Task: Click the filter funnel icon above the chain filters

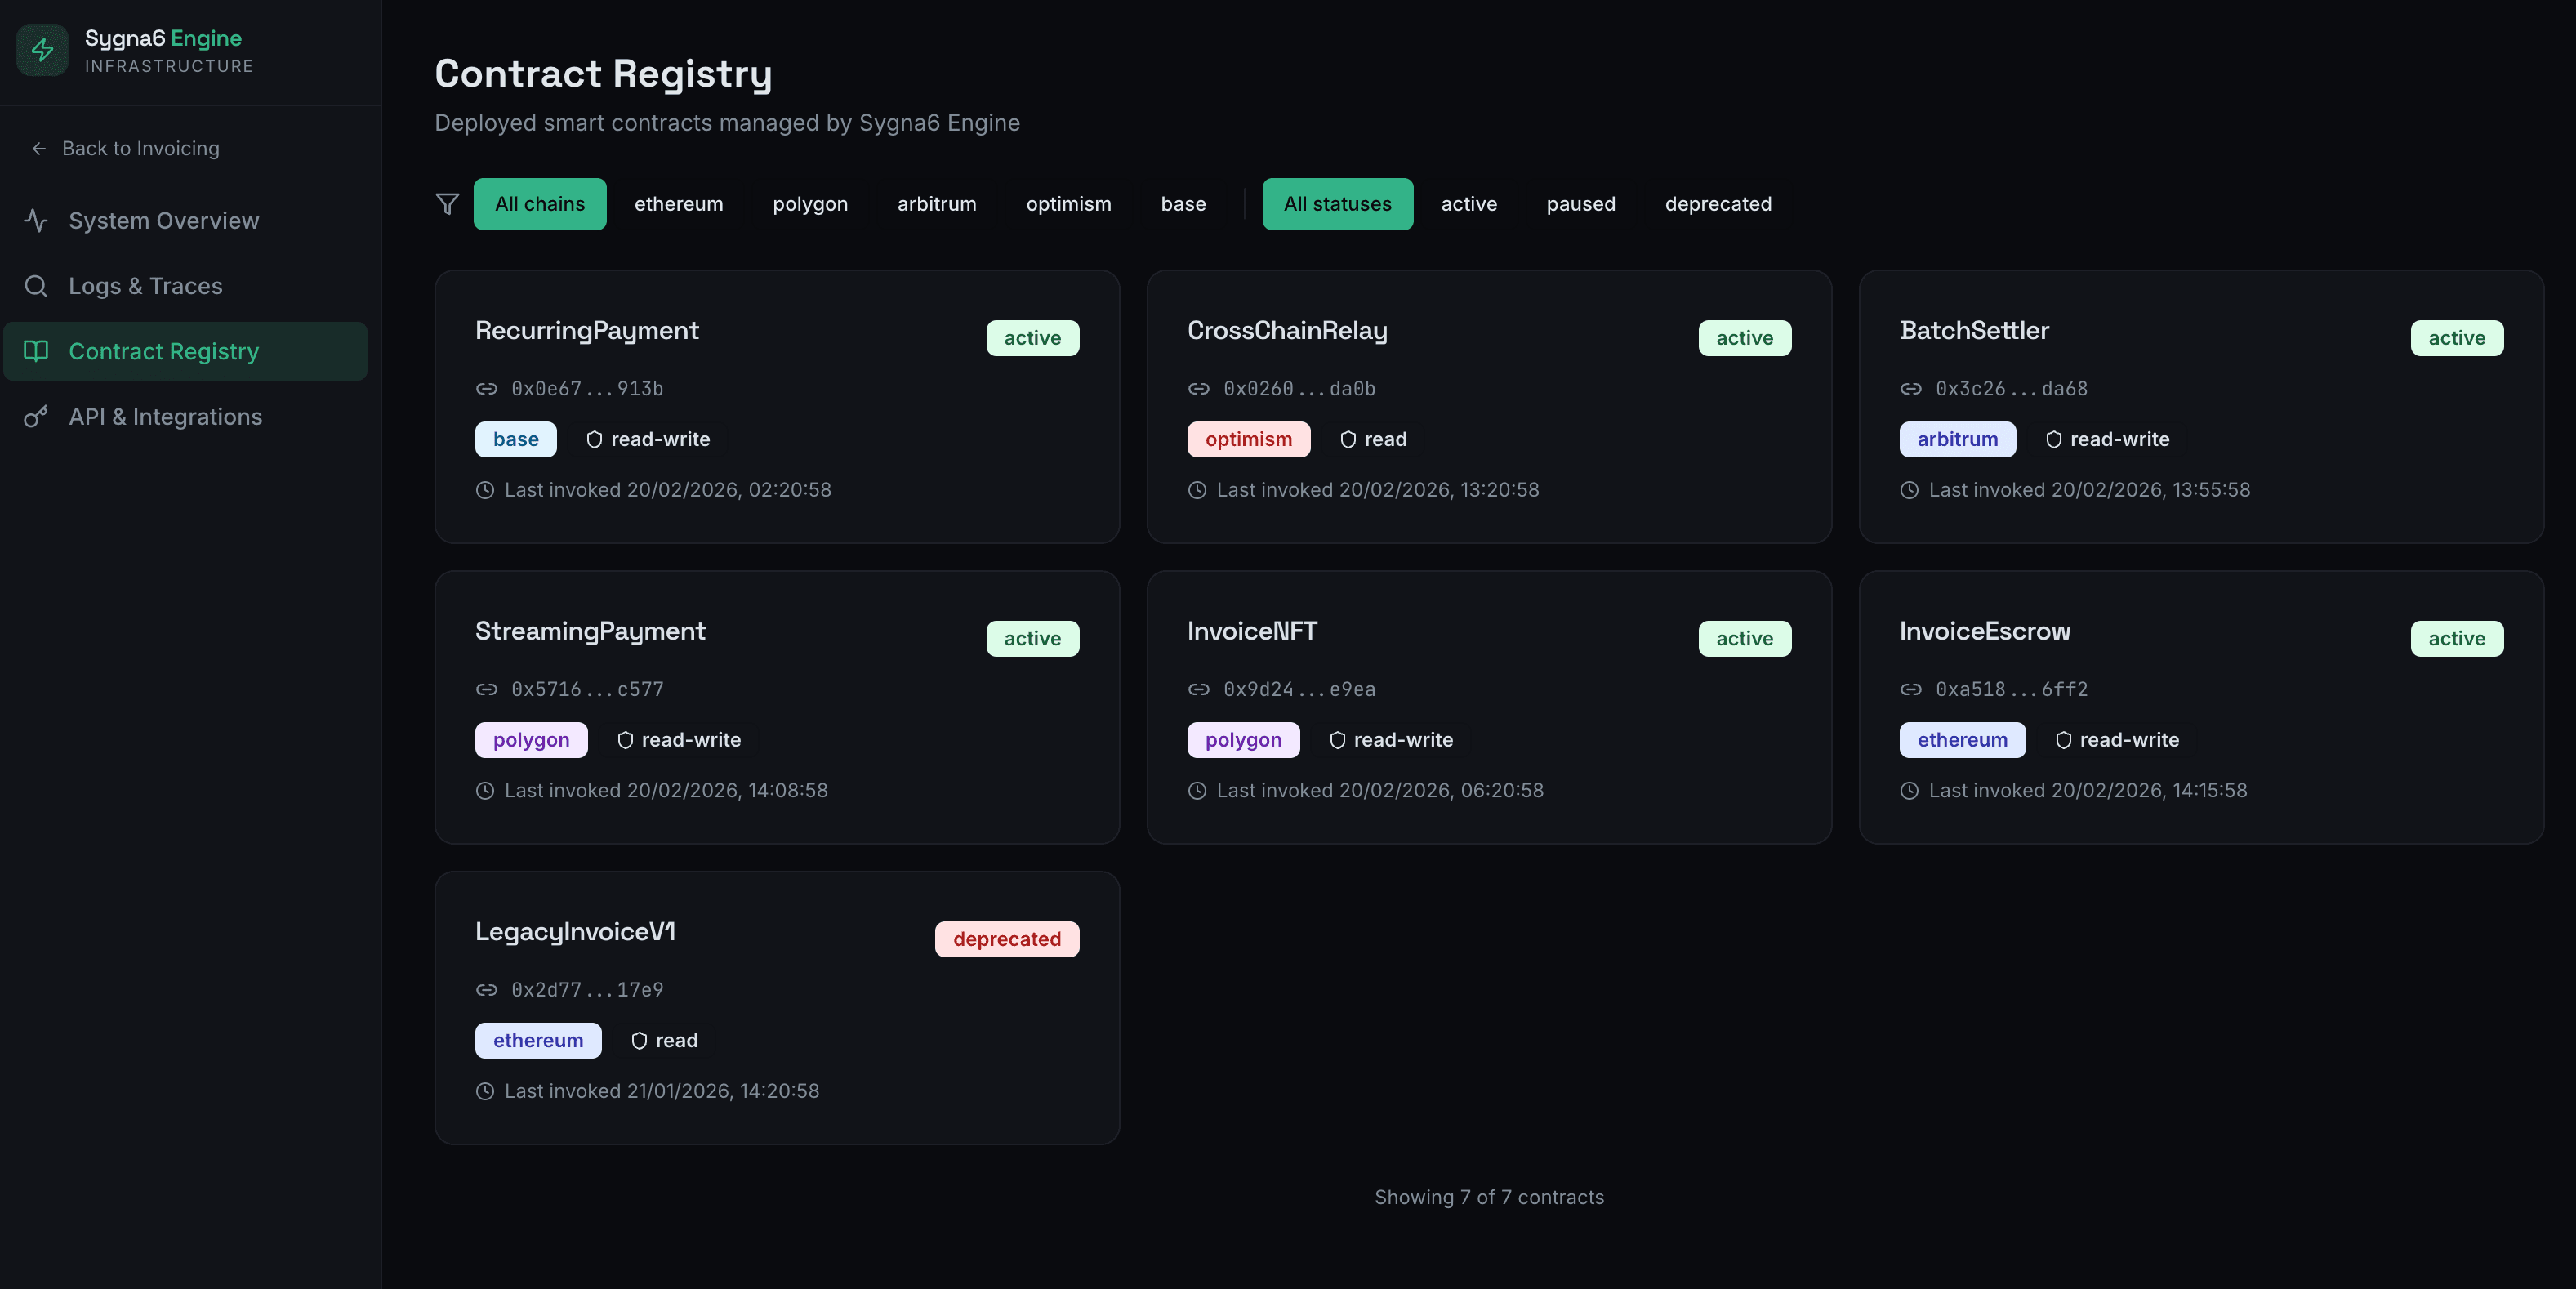Action: tap(448, 203)
